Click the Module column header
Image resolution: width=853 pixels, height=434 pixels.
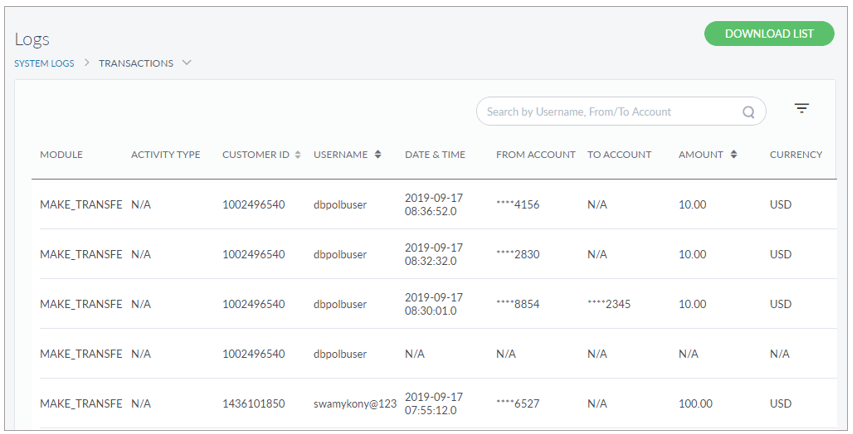tap(61, 155)
